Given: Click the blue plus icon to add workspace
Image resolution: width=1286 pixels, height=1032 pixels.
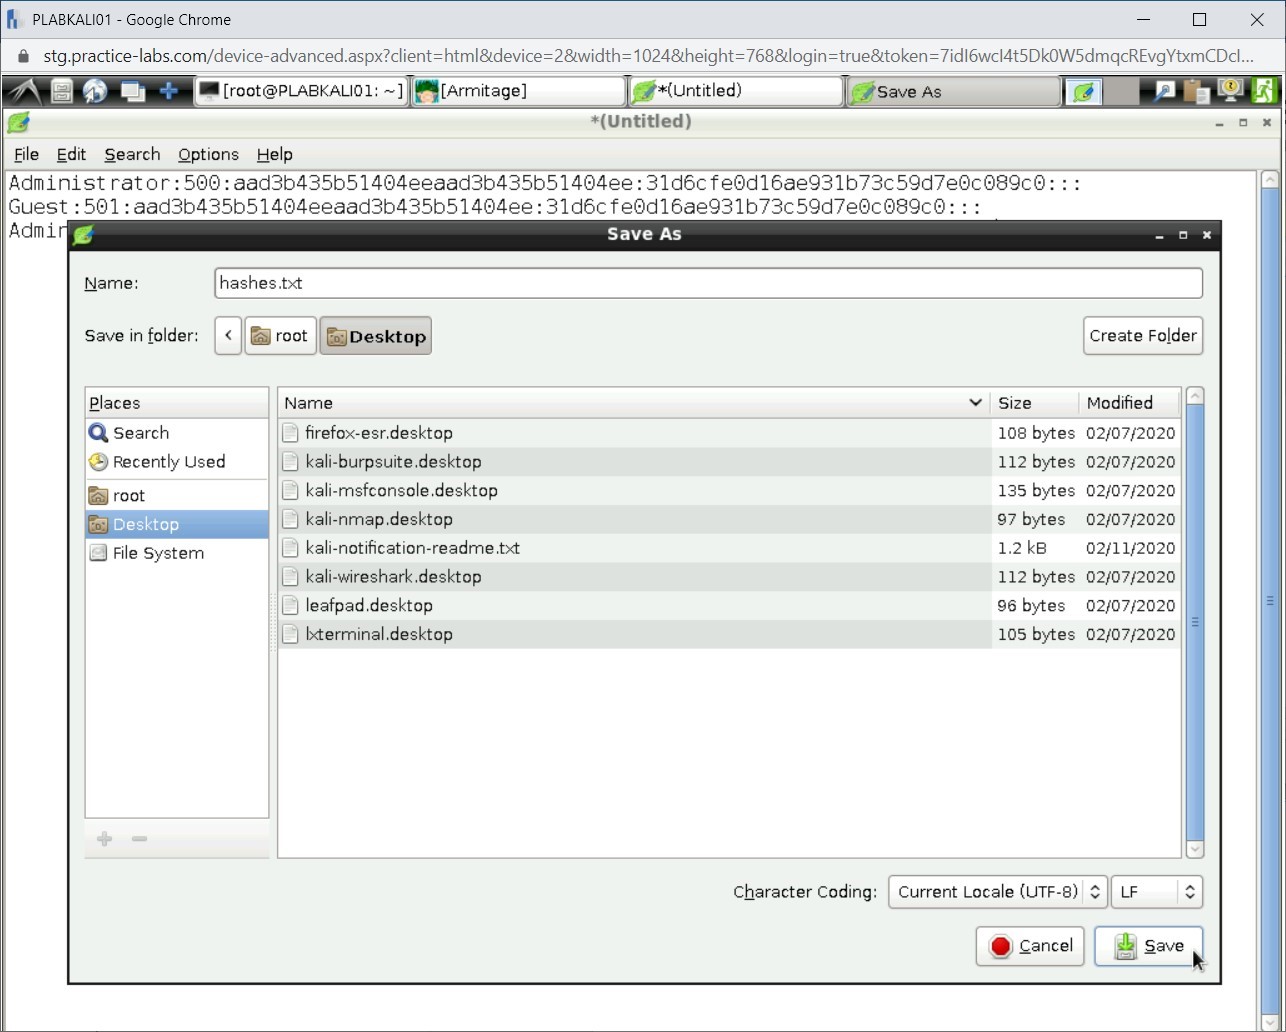Looking at the screenshot, I should pyautogui.click(x=168, y=91).
